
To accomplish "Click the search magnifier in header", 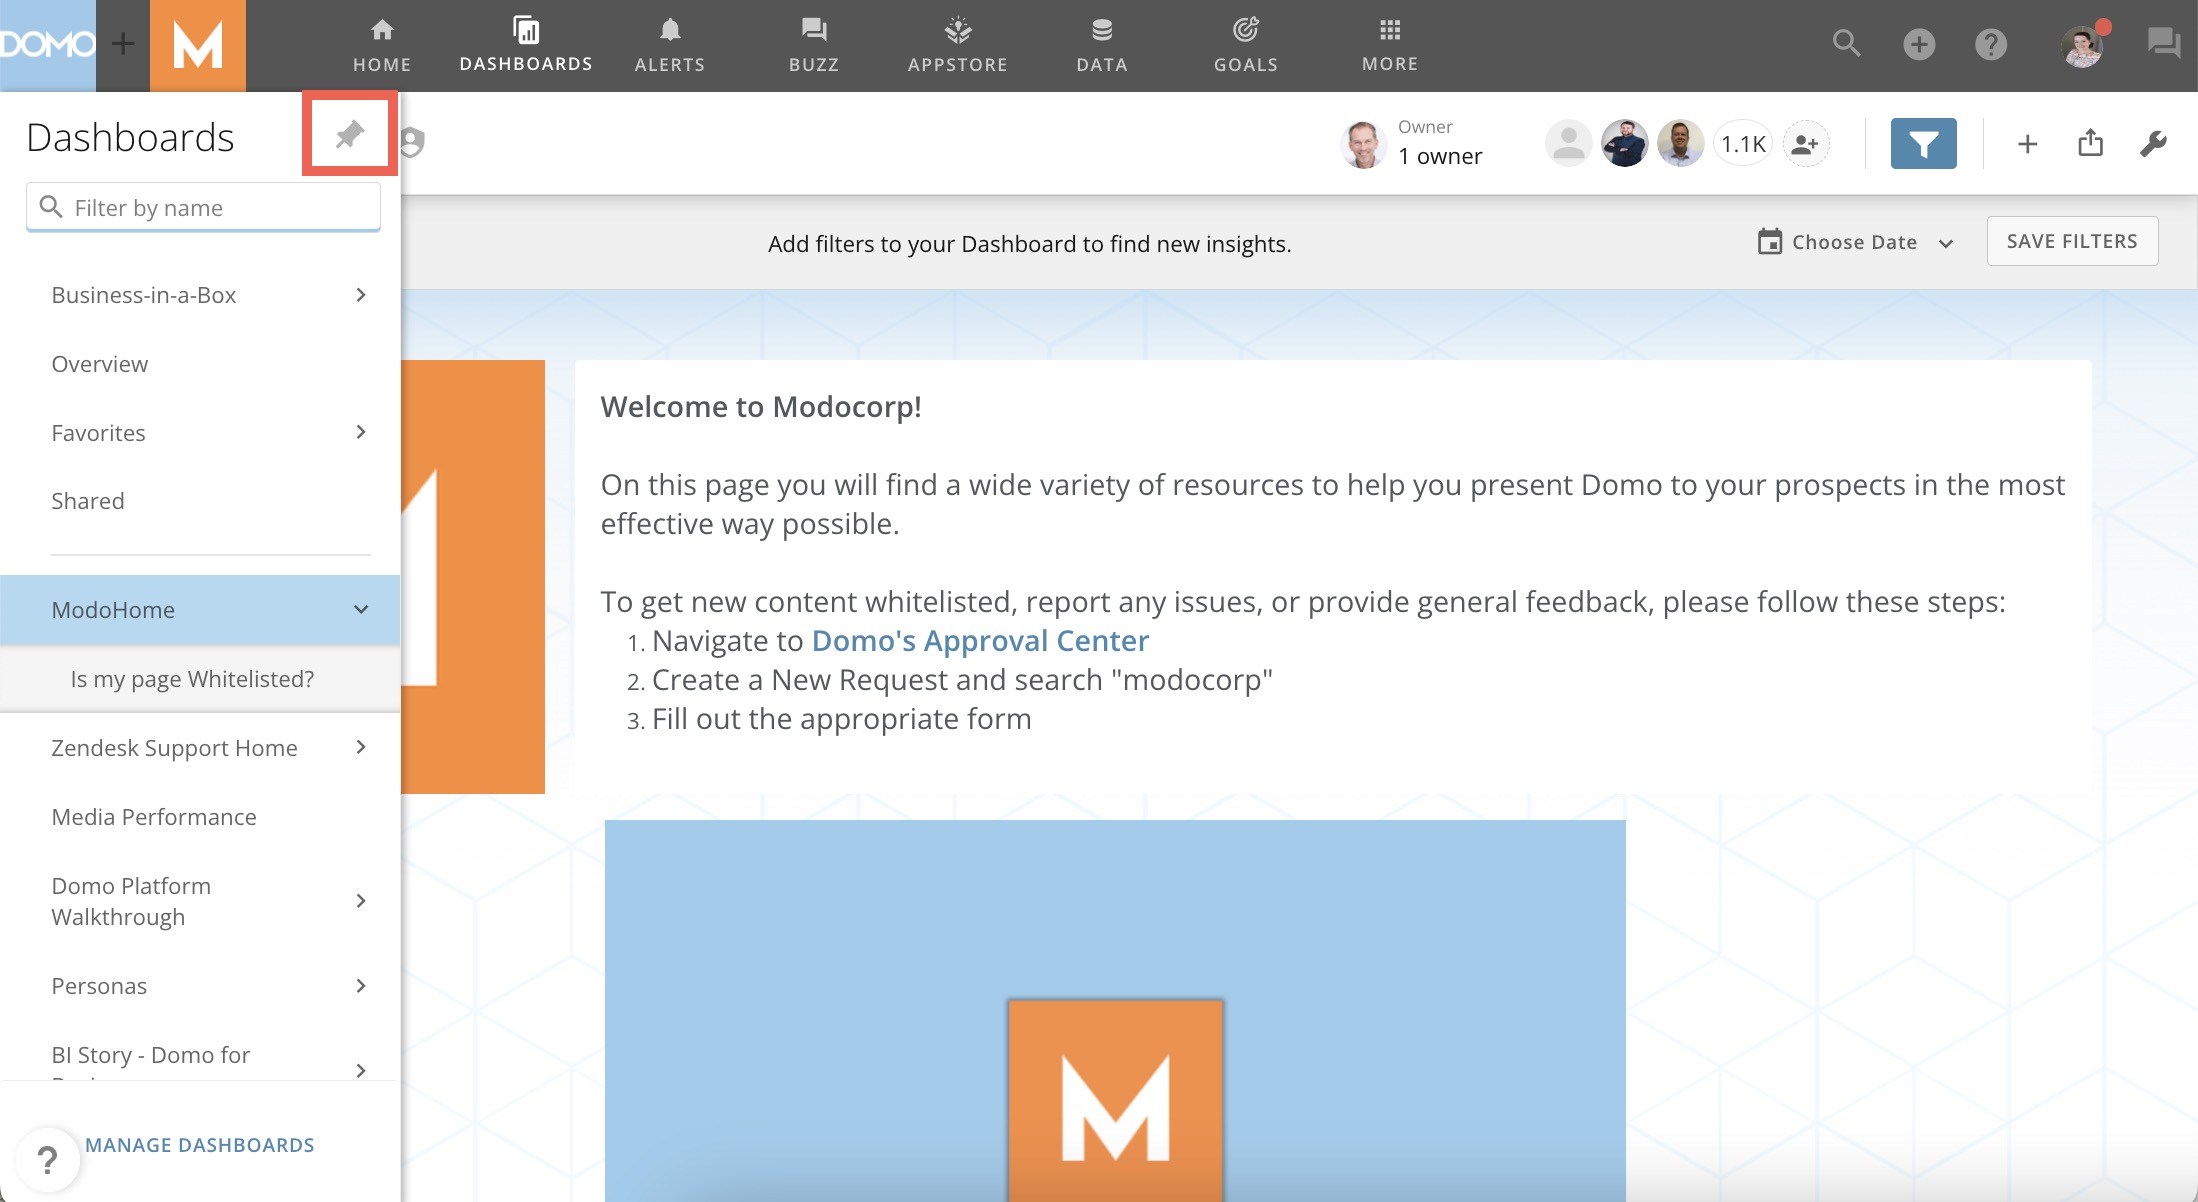I will coord(1846,44).
